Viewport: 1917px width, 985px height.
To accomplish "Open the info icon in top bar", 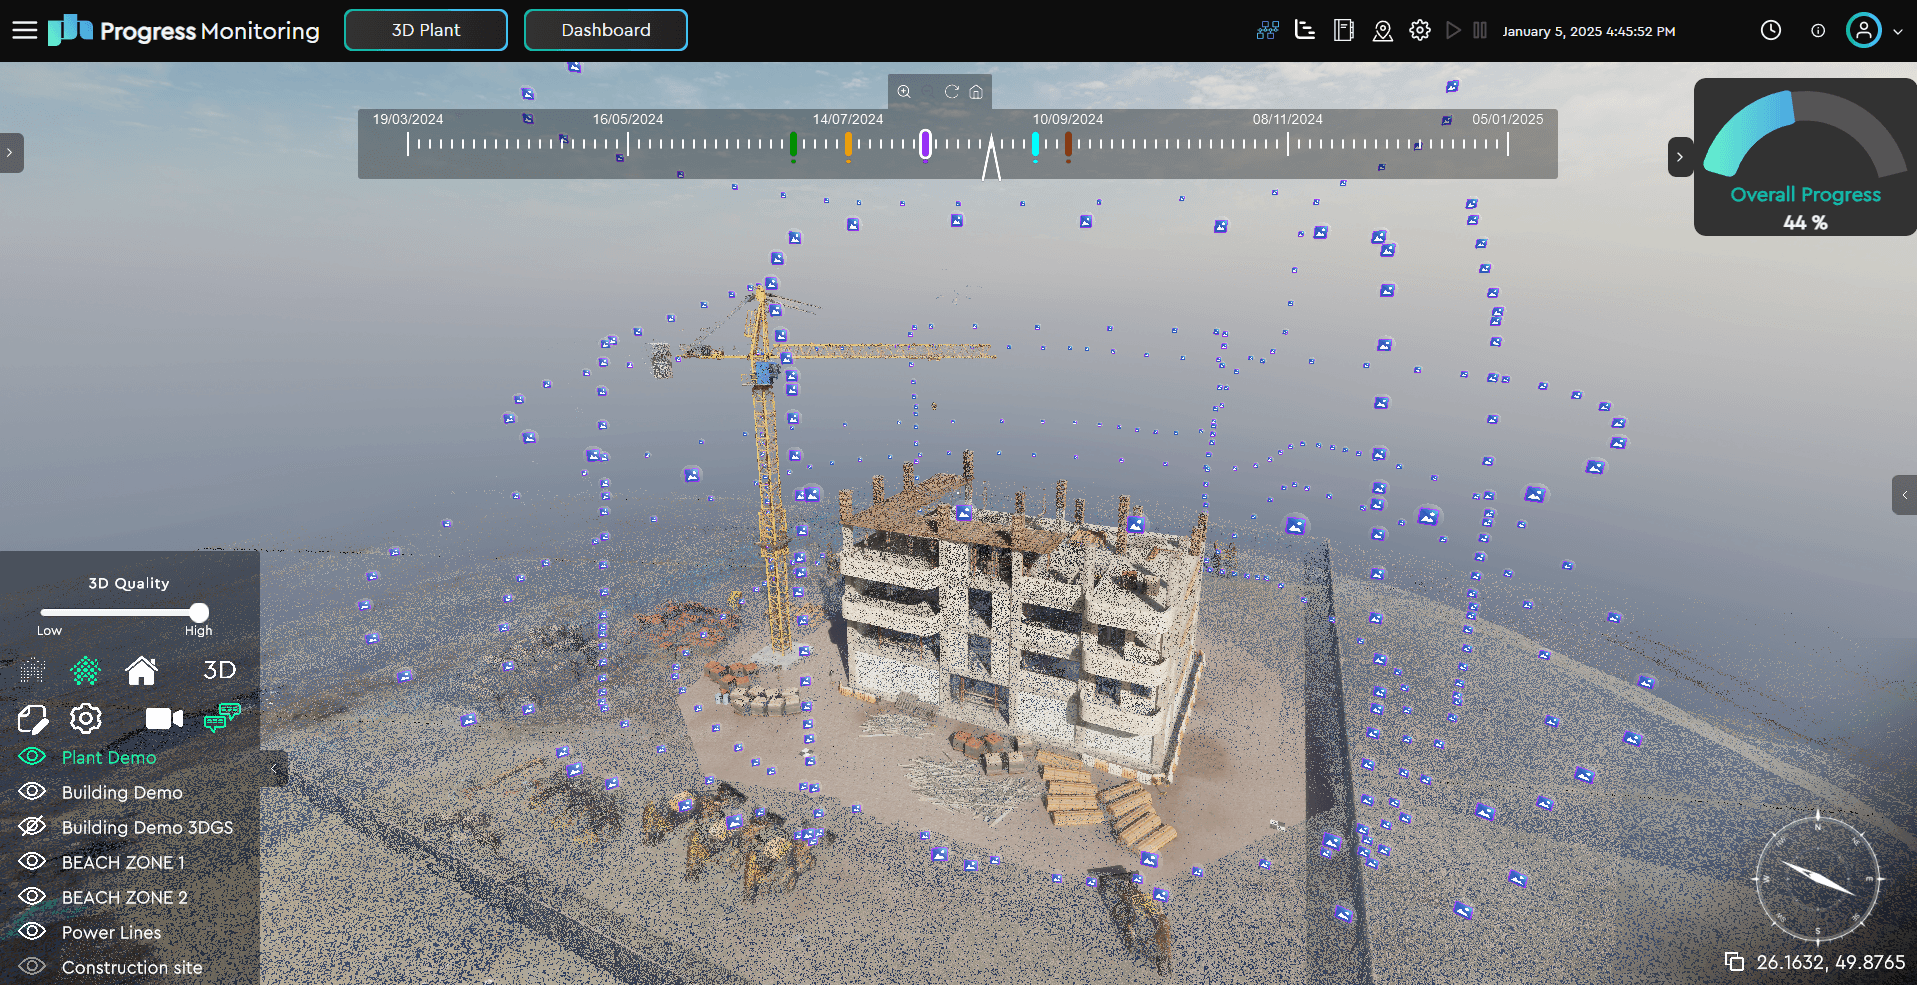I will 1818,31.
